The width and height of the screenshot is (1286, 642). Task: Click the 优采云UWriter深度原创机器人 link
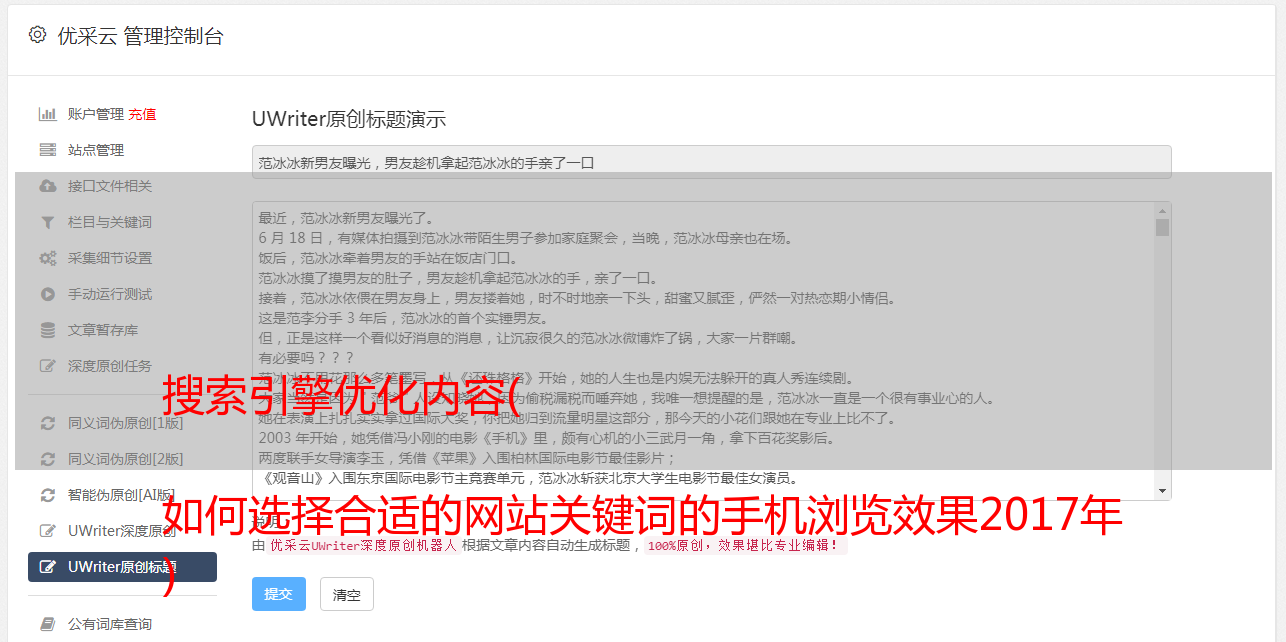coord(363,546)
